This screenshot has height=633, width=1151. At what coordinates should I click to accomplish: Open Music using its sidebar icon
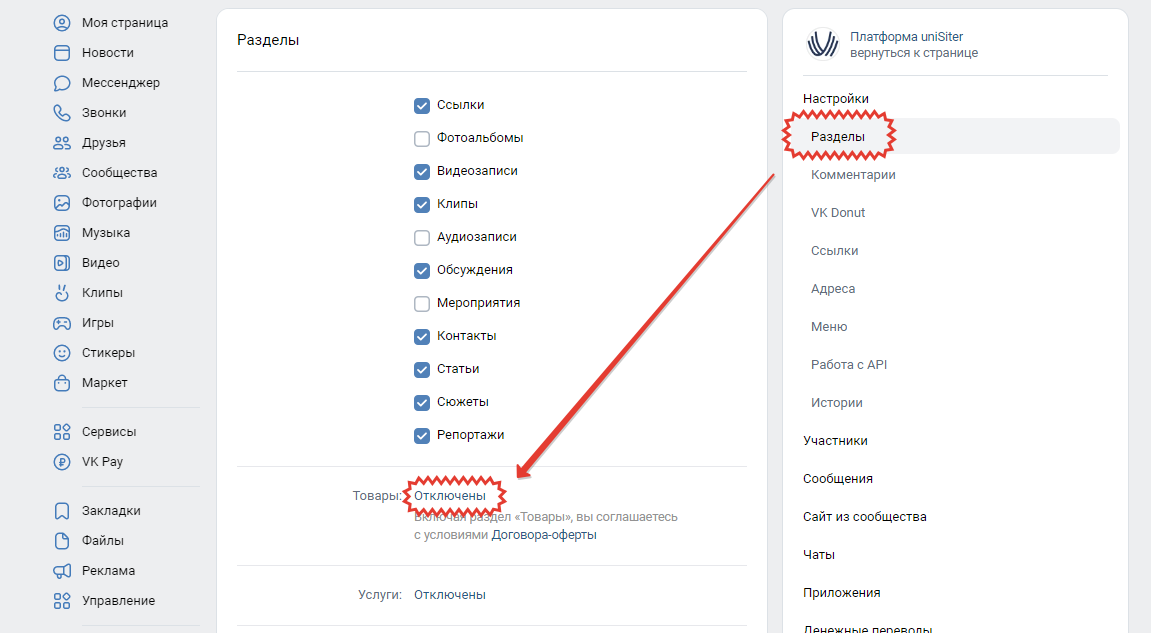point(62,233)
